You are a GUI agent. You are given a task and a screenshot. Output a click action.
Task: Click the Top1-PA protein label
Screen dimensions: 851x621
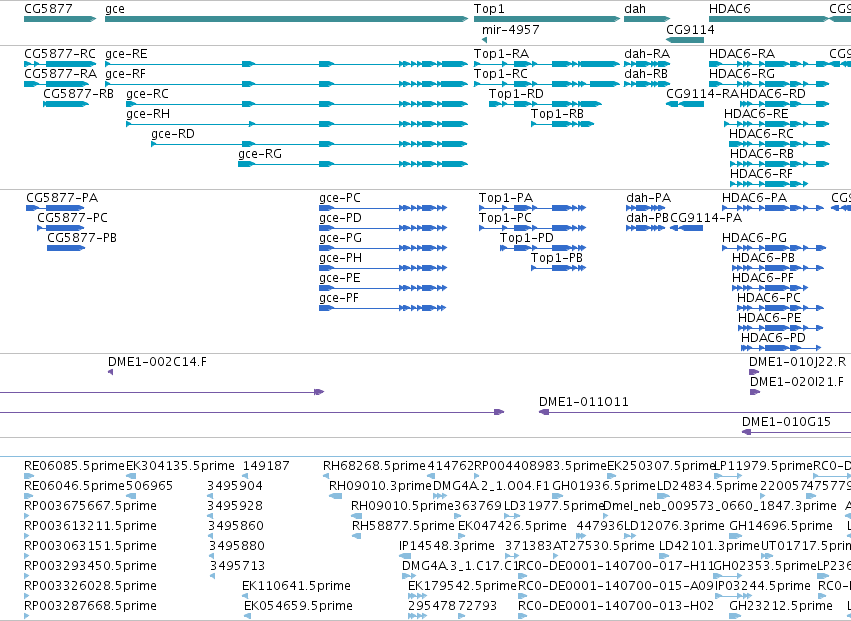pyautogui.click(x=506, y=198)
